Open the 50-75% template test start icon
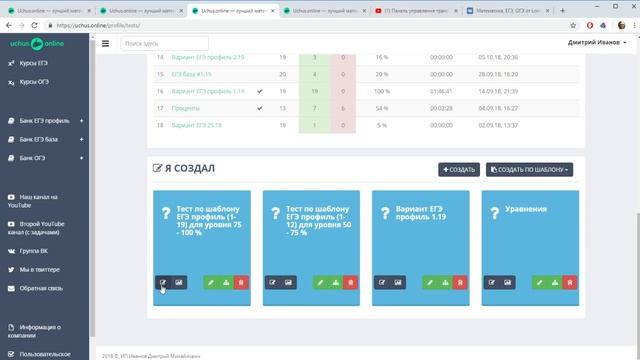This screenshot has width=640, height=360. click(x=273, y=282)
